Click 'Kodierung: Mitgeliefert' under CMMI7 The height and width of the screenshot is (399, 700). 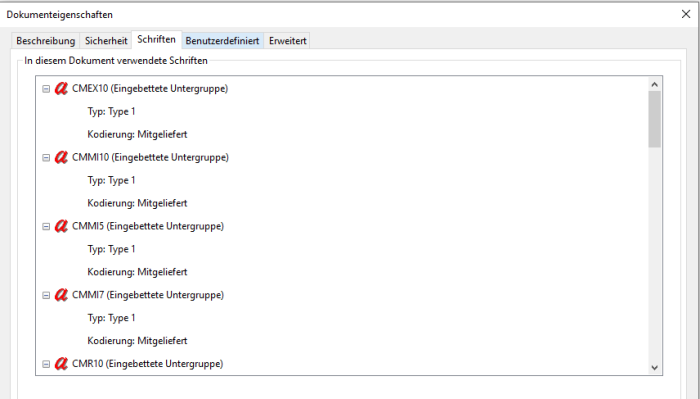coord(137,340)
